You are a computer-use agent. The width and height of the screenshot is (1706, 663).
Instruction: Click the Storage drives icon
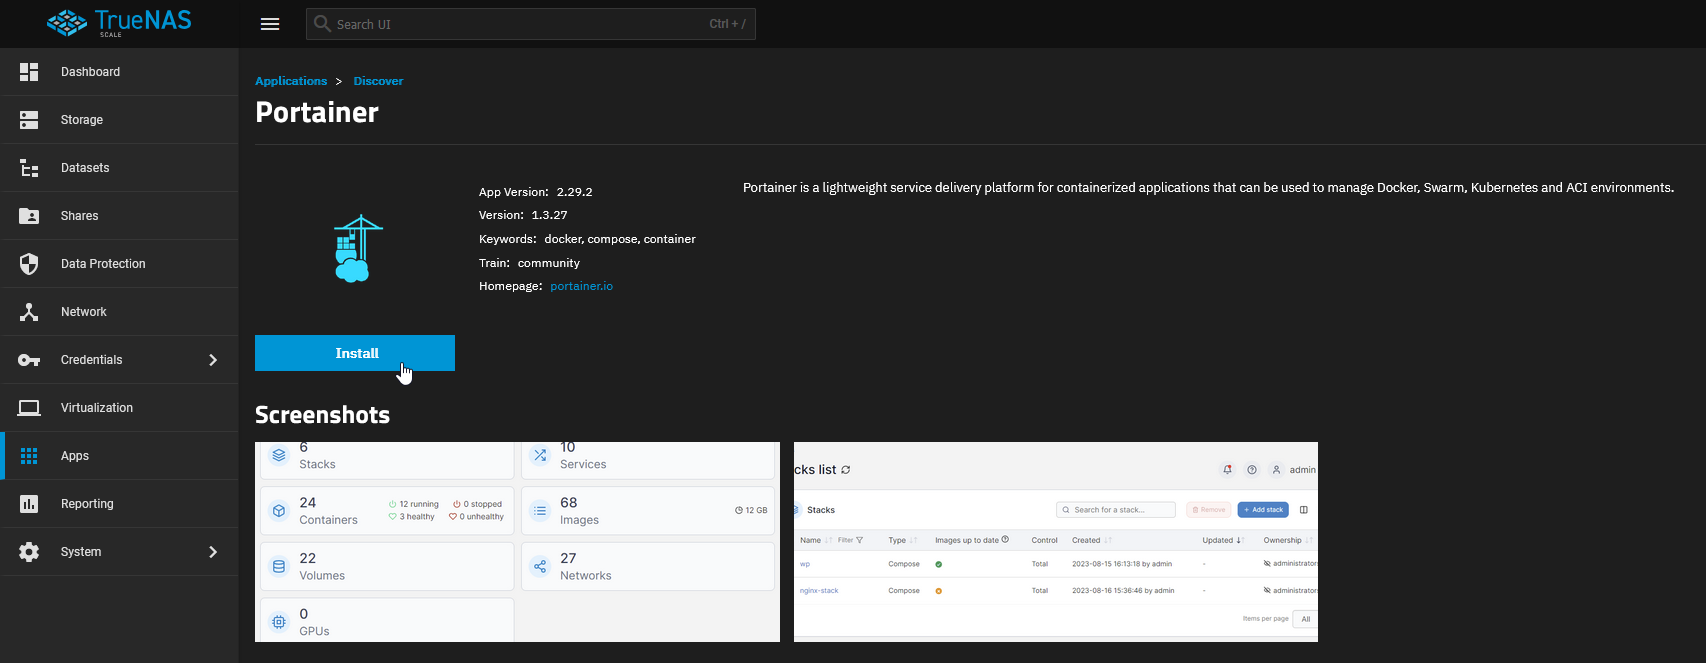coord(29,120)
